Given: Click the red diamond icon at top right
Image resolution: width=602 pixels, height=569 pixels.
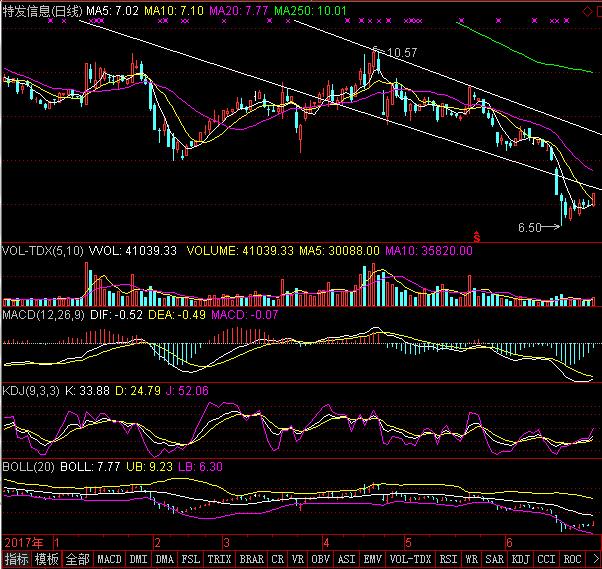Looking at the screenshot, I should point(587,12).
